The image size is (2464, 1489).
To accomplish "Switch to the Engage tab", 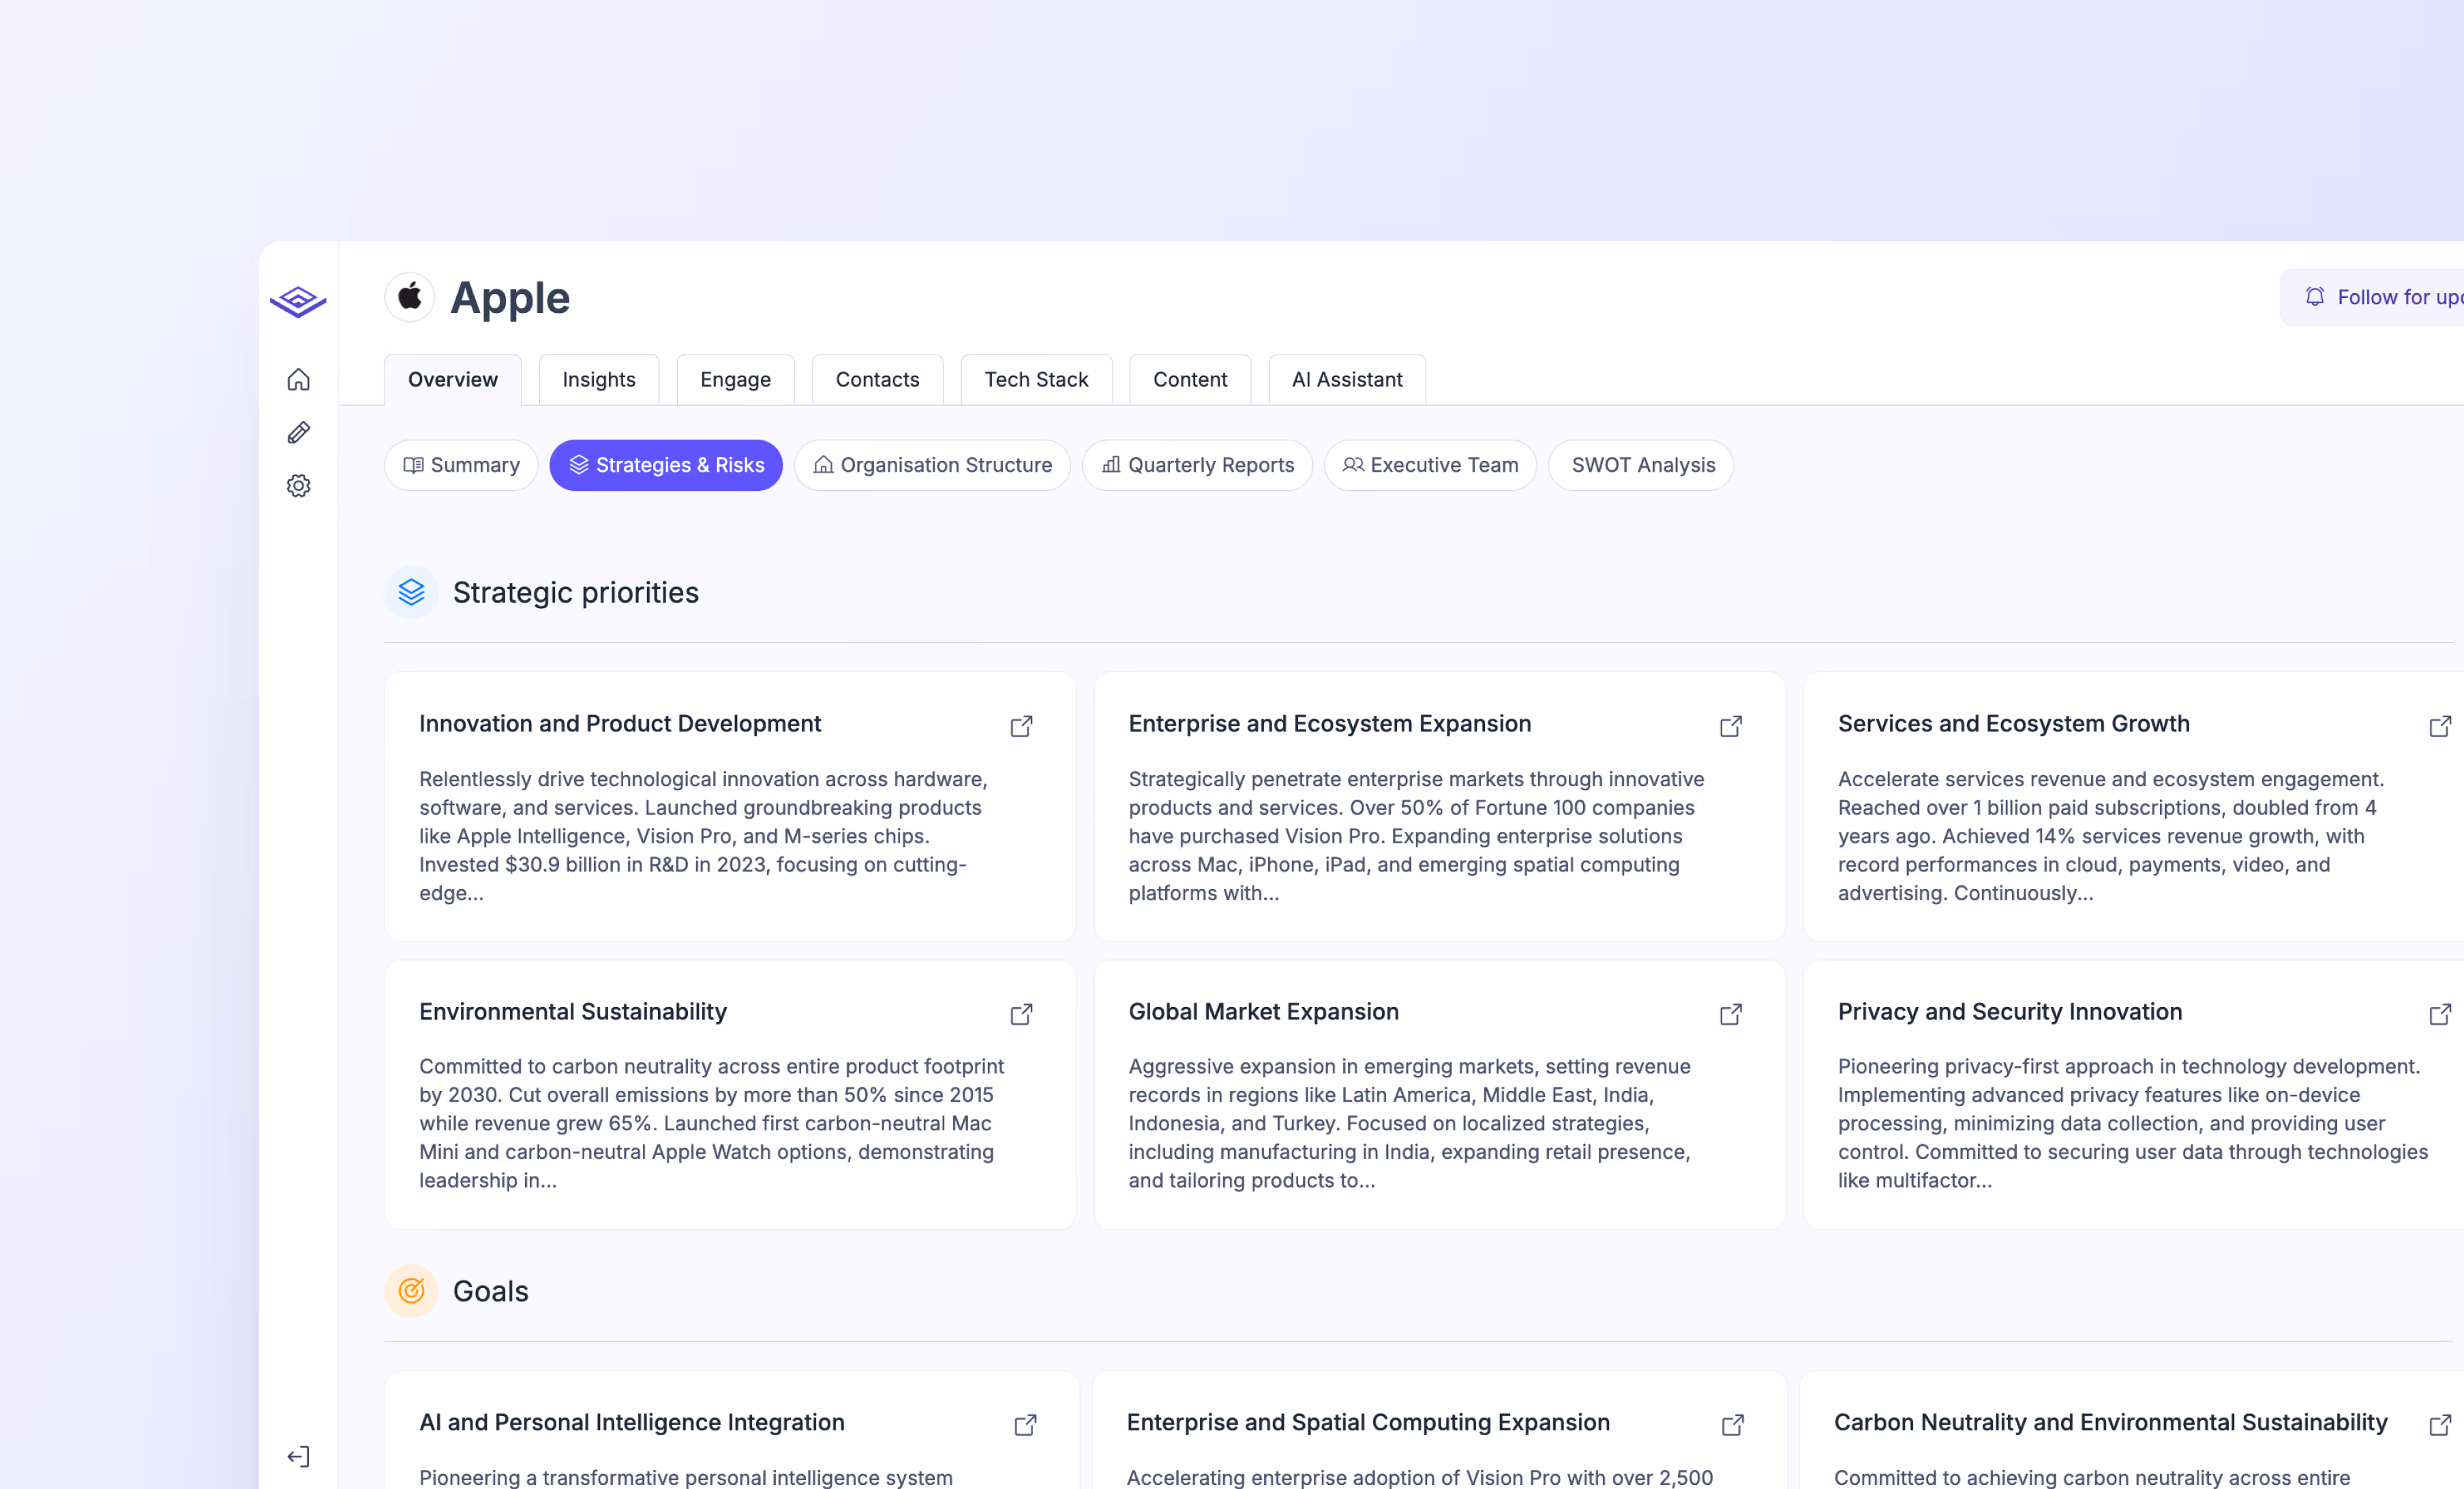I will coord(736,380).
